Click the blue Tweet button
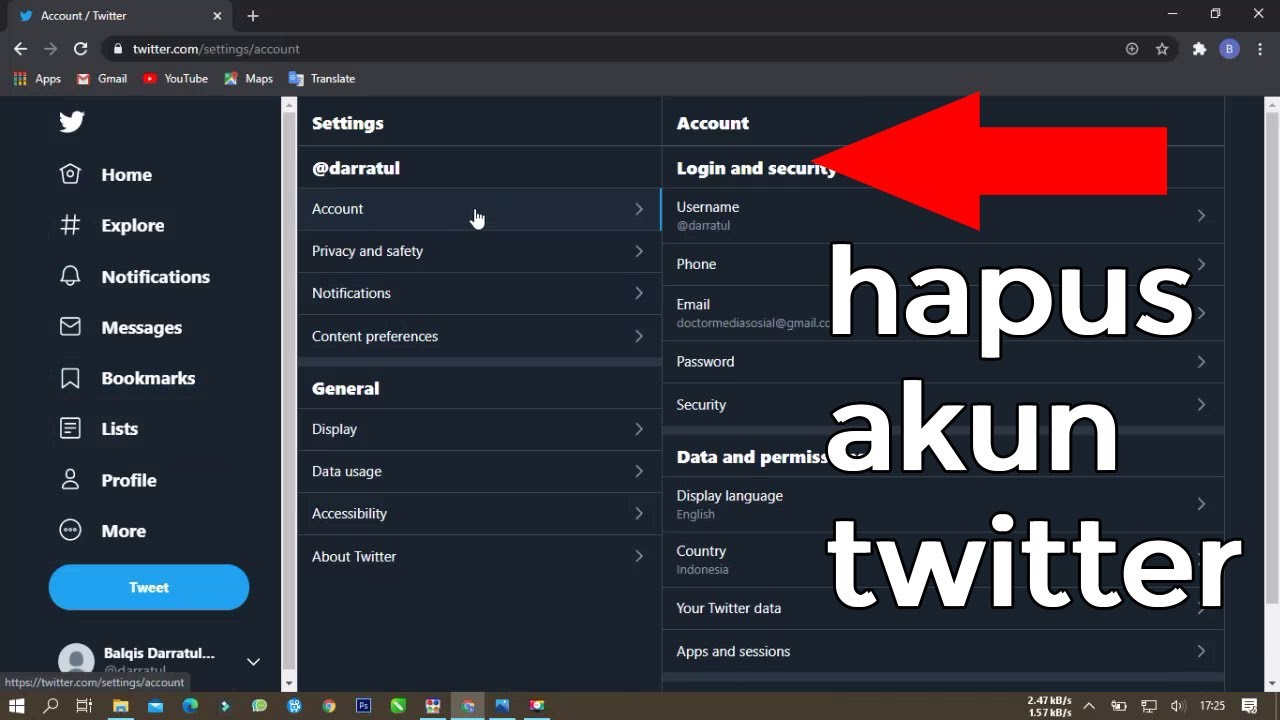The height and width of the screenshot is (720, 1280). (149, 587)
